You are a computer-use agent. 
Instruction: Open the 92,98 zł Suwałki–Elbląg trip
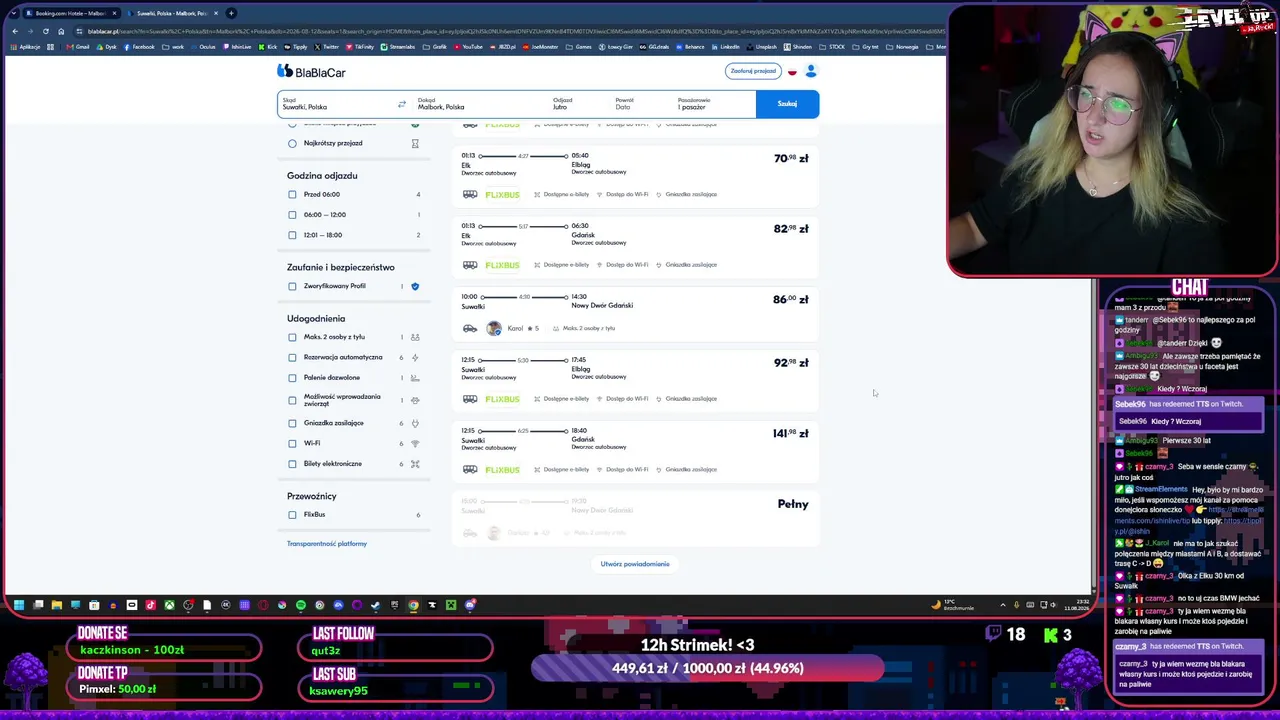pos(635,380)
